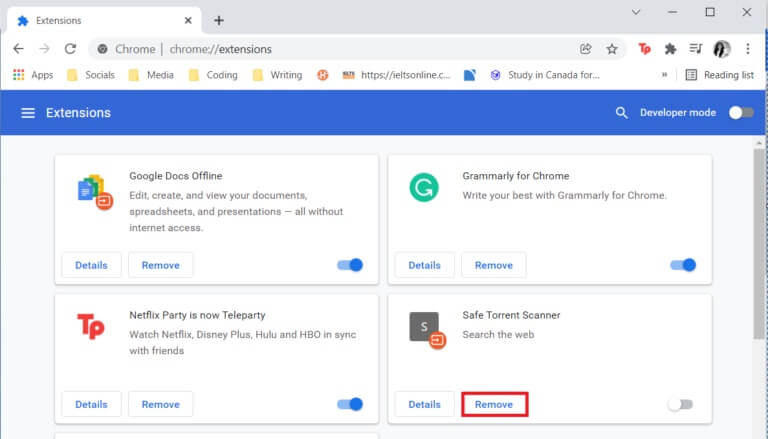Turn on Developer mode

(x=741, y=113)
